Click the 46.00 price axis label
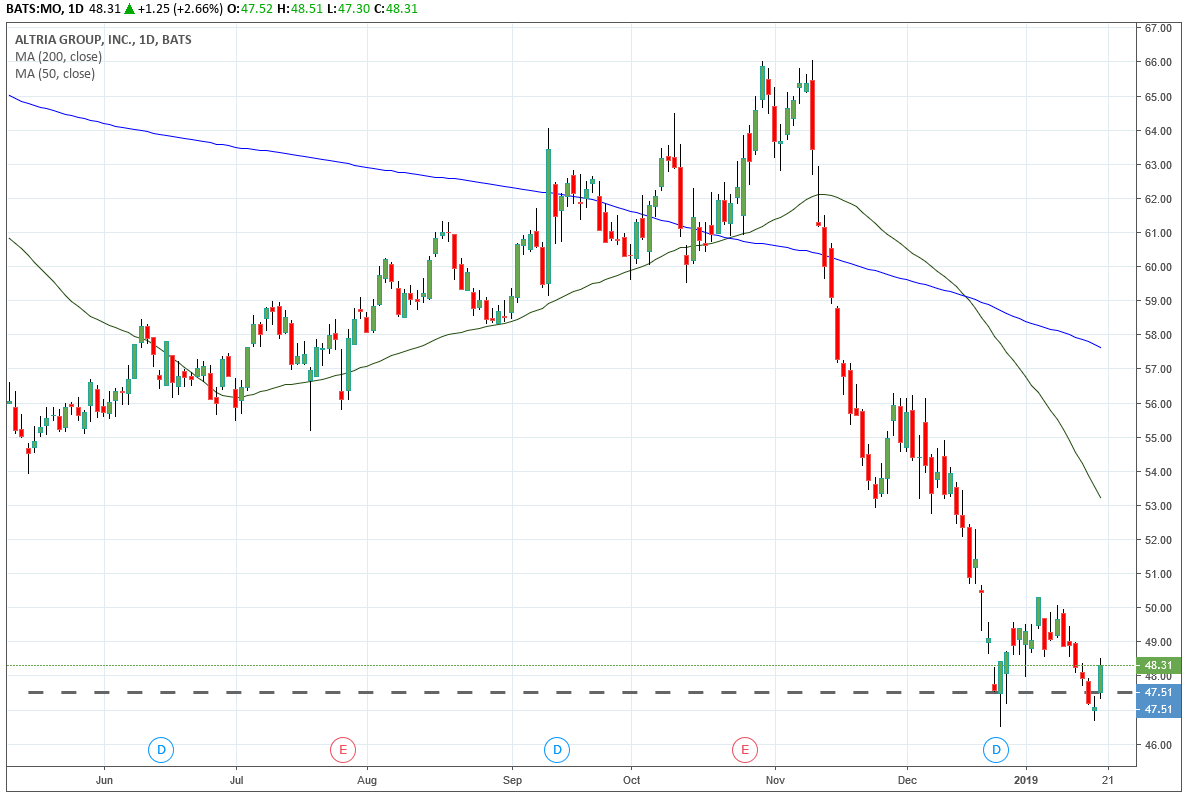 [1158, 746]
